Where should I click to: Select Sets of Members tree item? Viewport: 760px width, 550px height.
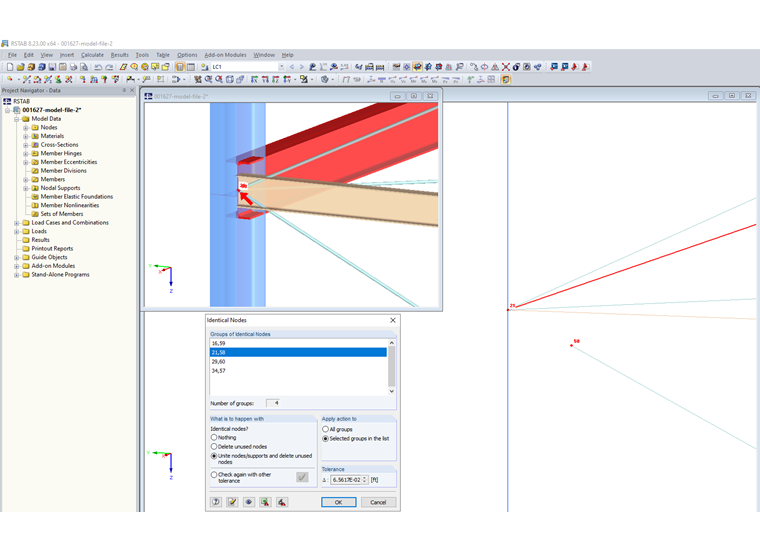pos(62,214)
